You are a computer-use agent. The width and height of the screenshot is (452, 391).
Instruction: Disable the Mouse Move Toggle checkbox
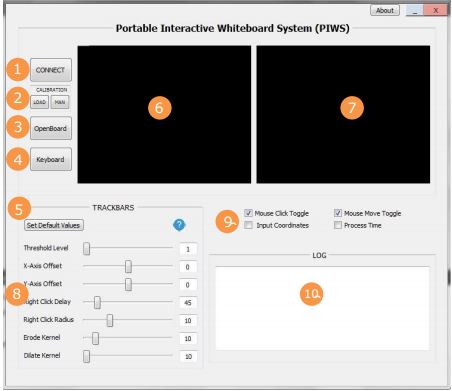pyautogui.click(x=338, y=213)
